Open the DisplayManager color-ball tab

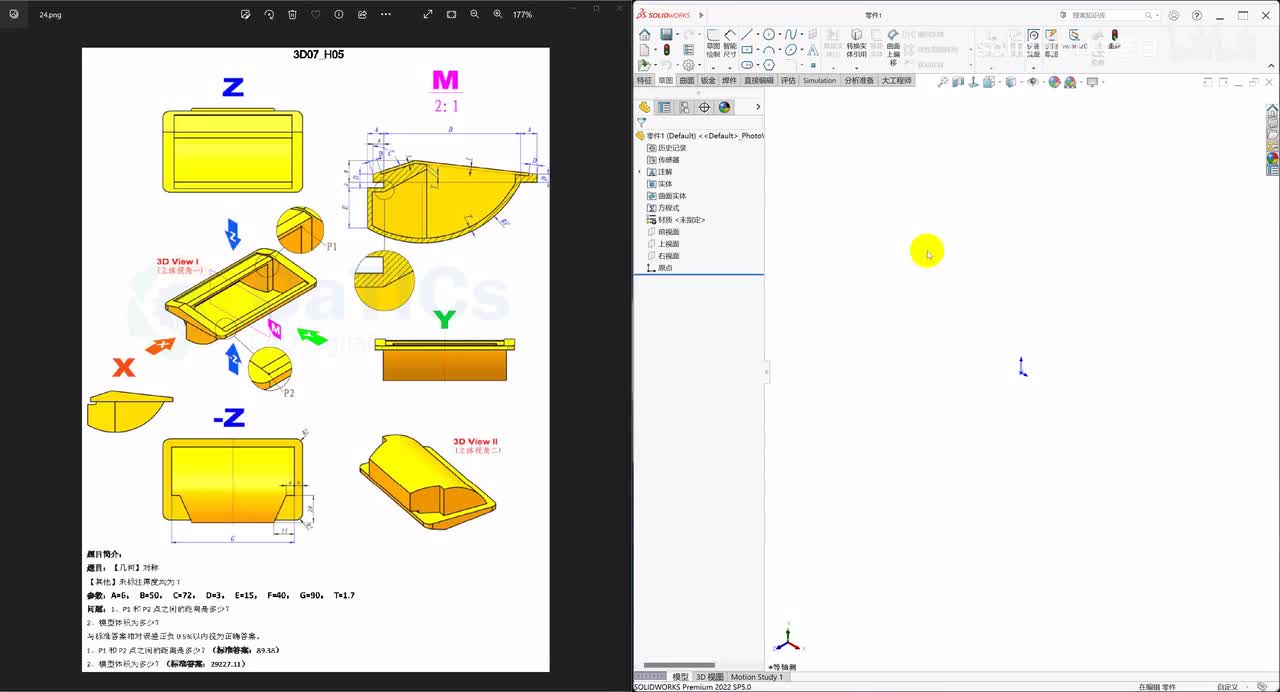[724, 107]
